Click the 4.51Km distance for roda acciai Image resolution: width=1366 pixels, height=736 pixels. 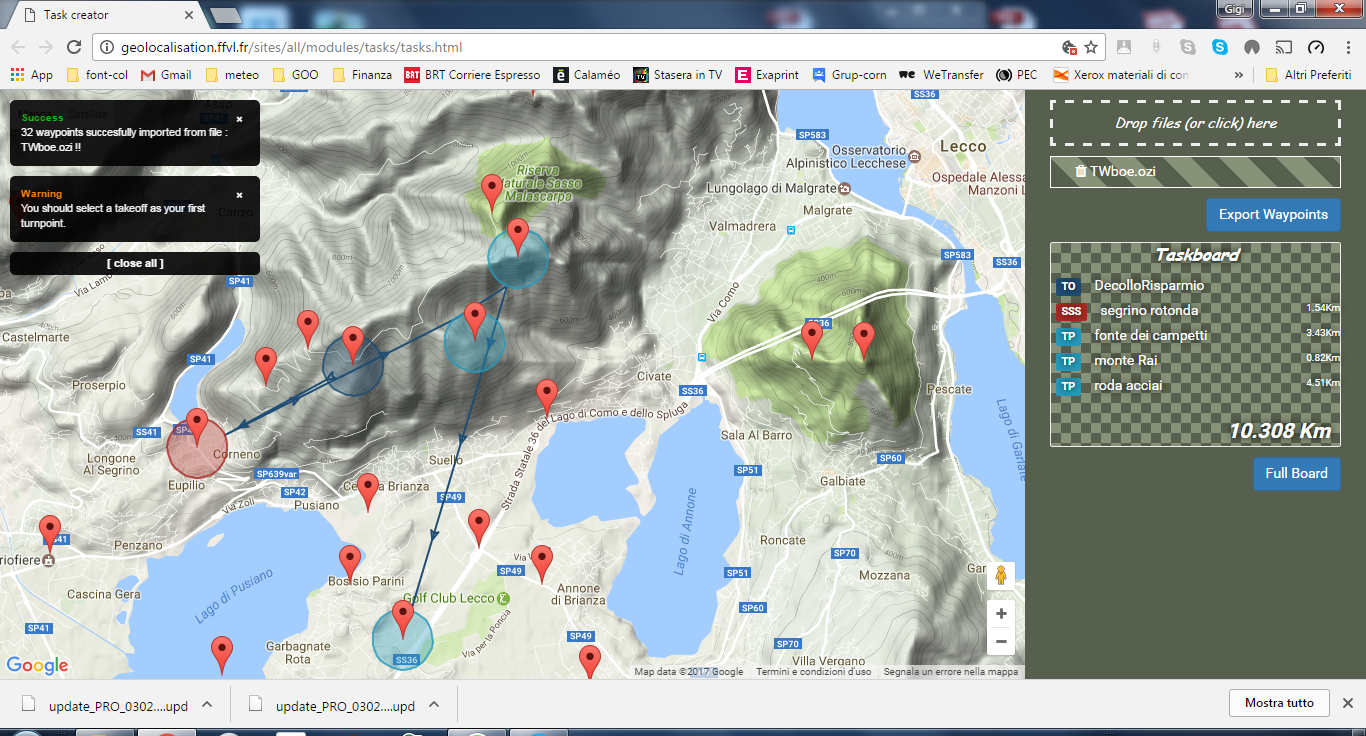[1322, 382]
